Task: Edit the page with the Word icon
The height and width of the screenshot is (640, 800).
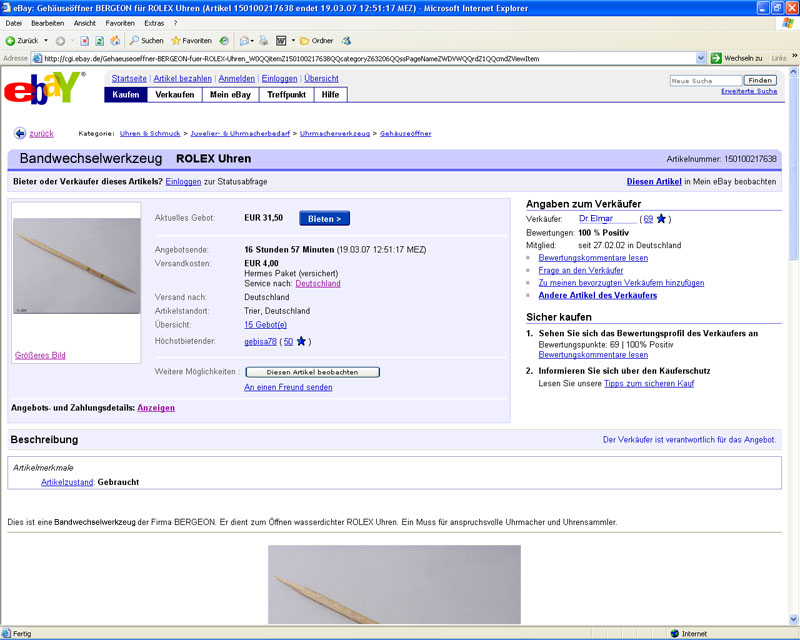Action: (x=281, y=41)
